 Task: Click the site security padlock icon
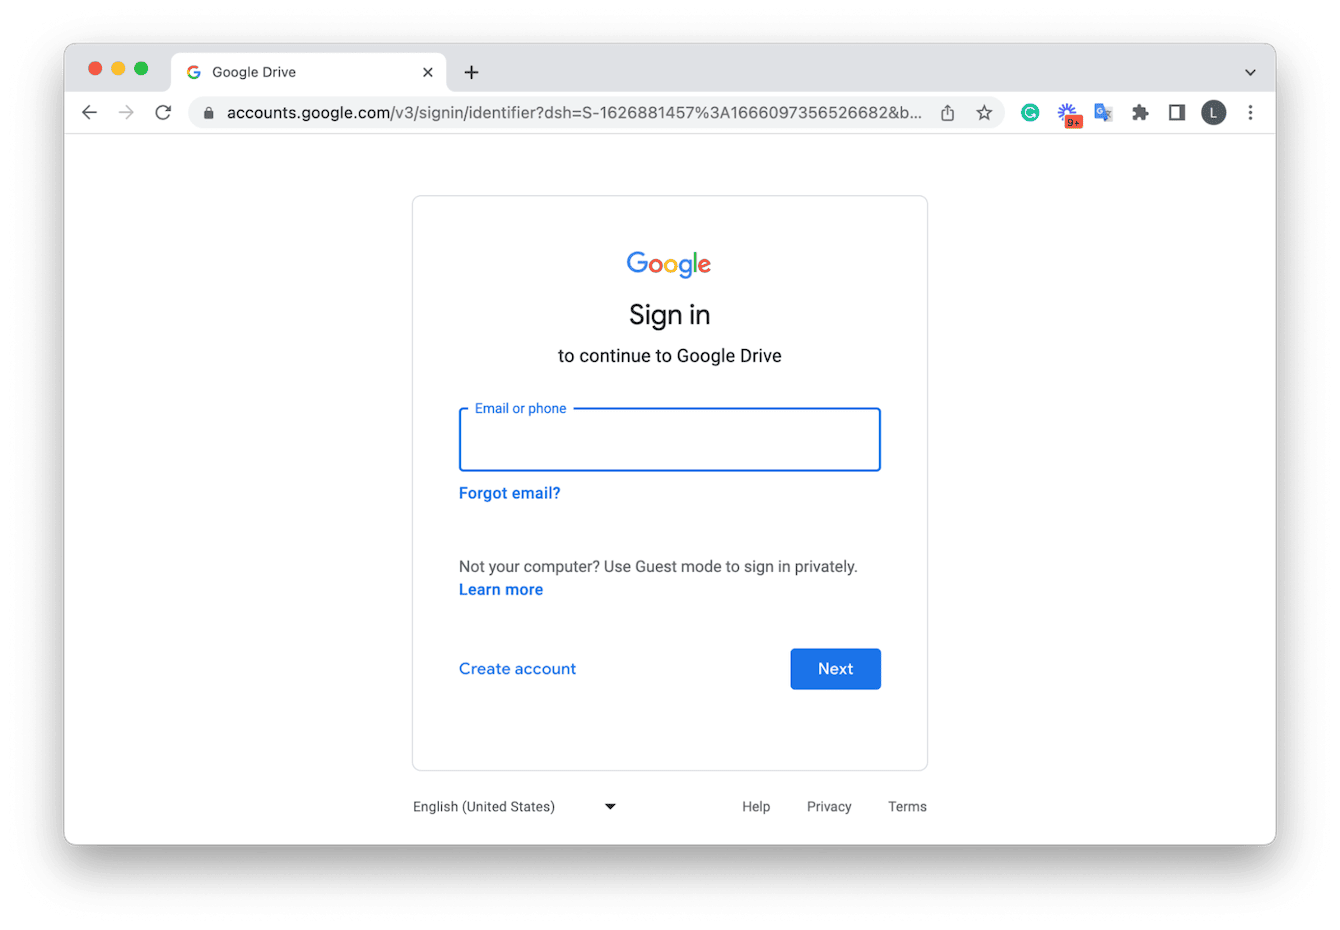click(x=208, y=112)
